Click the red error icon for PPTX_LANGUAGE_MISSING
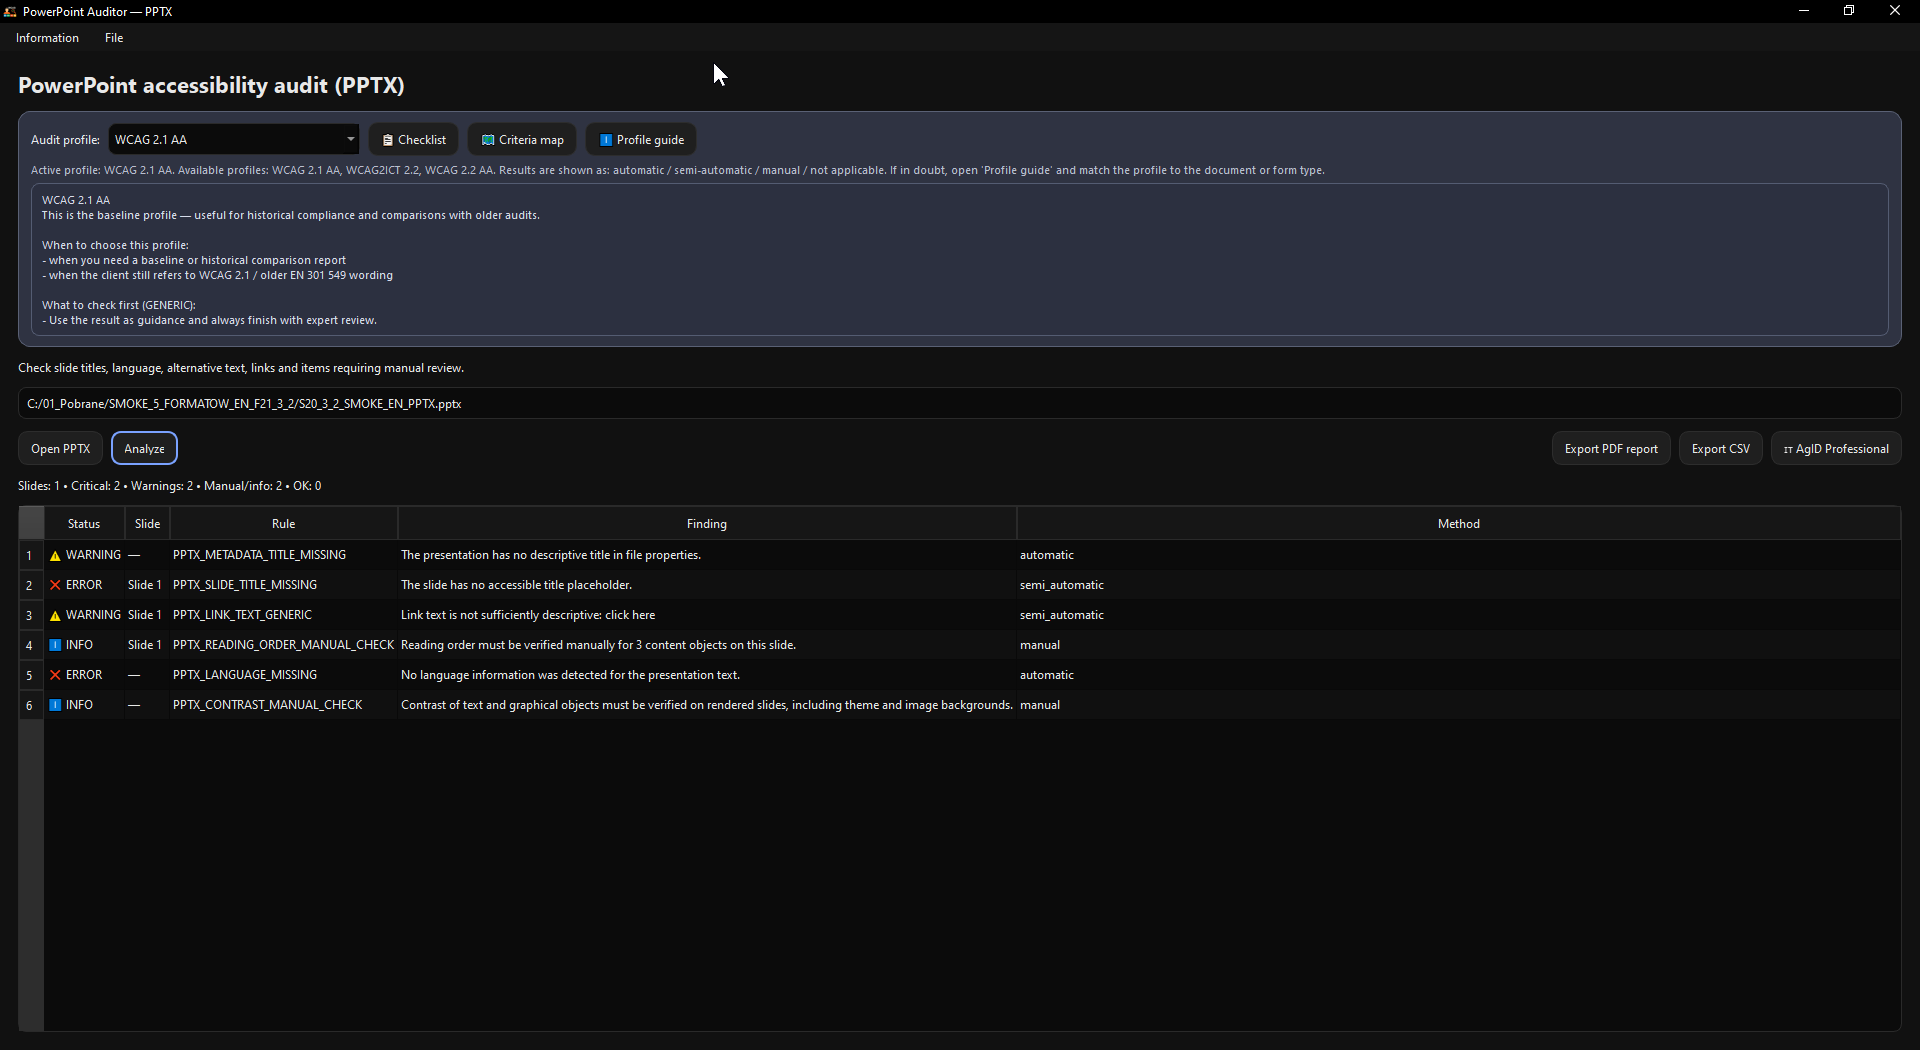The height and width of the screenshot is (1050, 1920). tap(55, 675)
